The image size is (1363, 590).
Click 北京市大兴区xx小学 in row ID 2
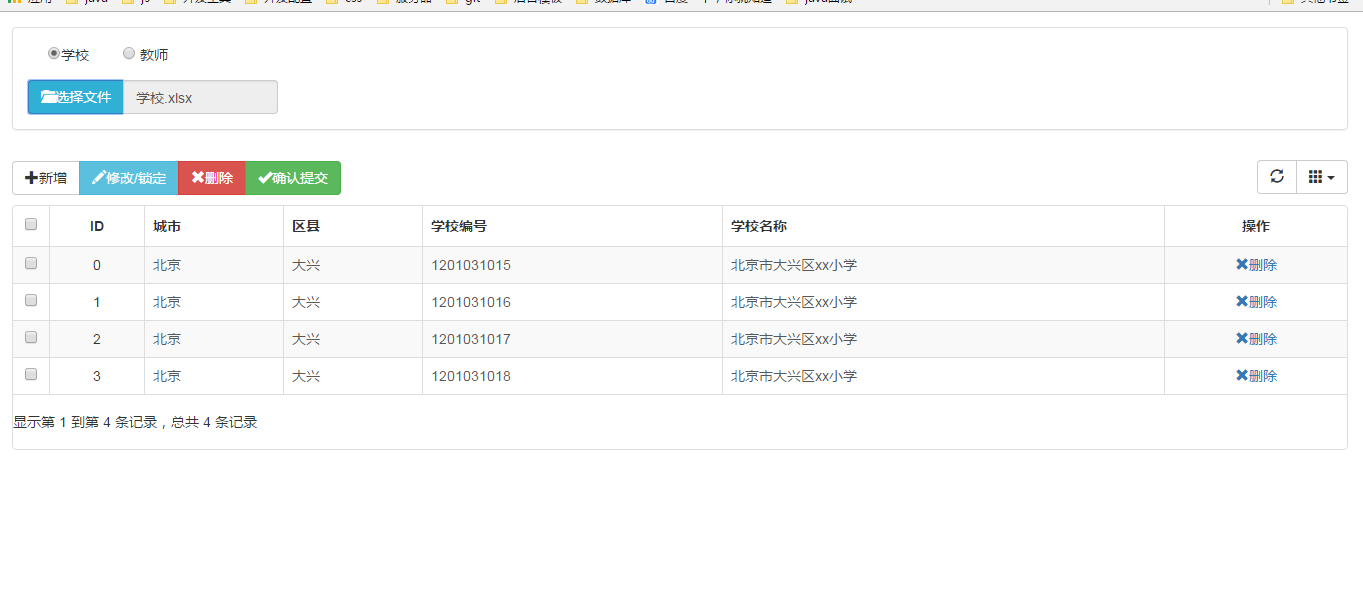tap(794, 339)
